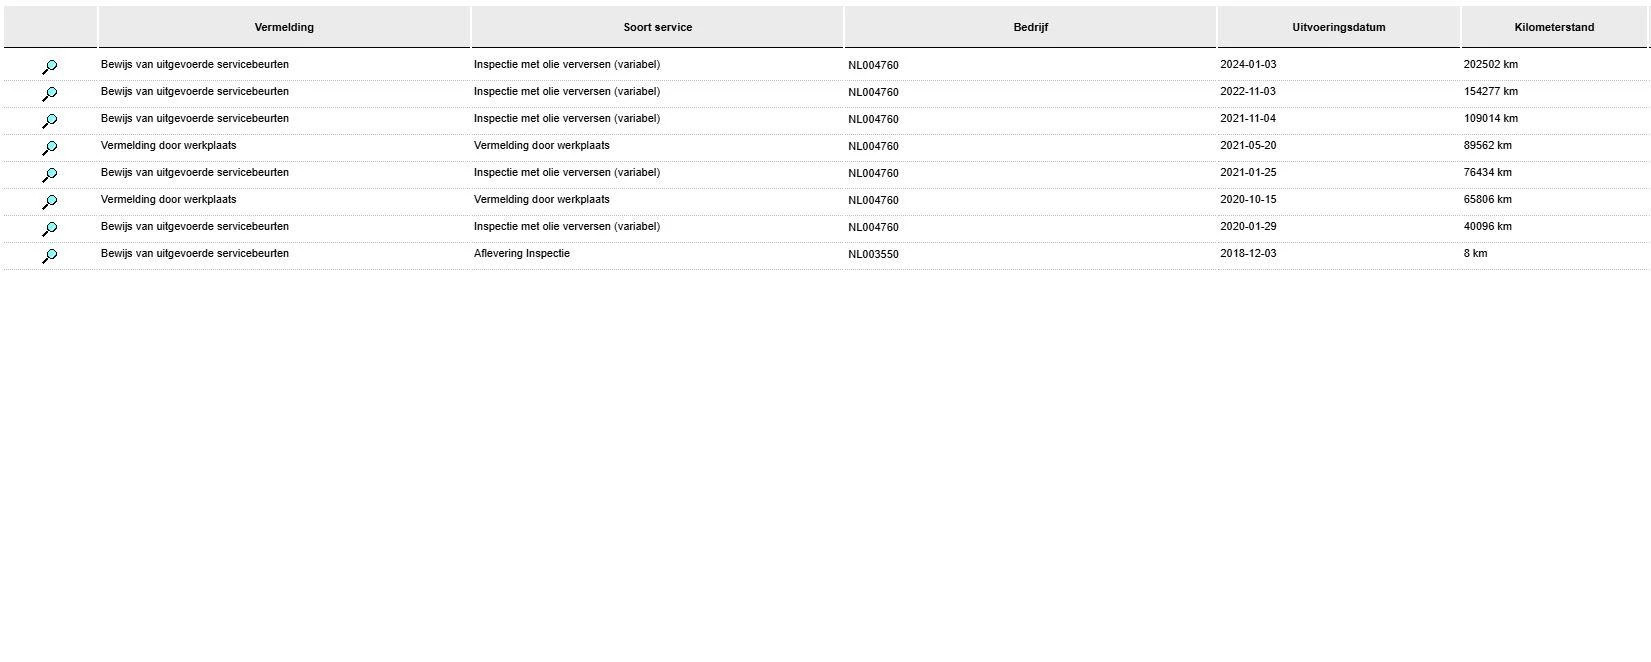Click the Uitvoeringsdatum column header
1651x662 pixels.
[1338, 27]
